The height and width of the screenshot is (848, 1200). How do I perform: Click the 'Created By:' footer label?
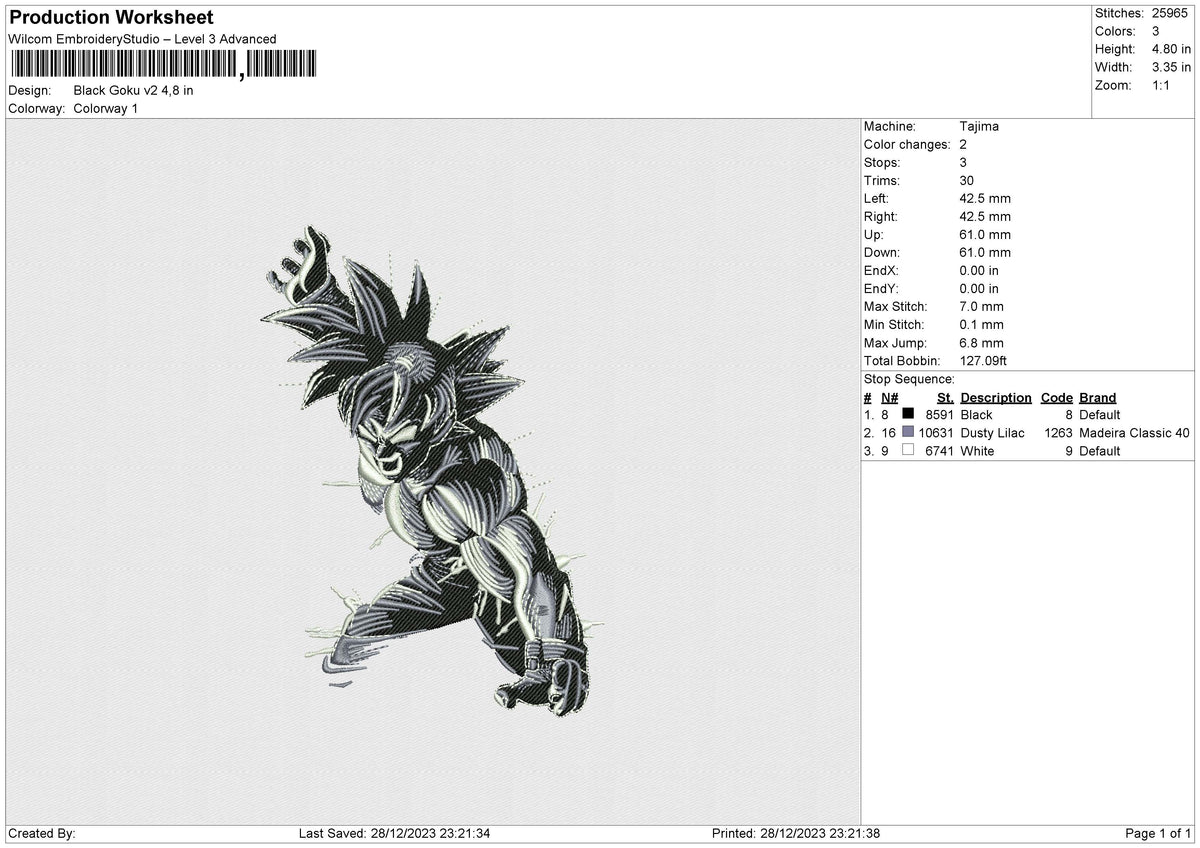pyautogui.click(x=41, y=833)
